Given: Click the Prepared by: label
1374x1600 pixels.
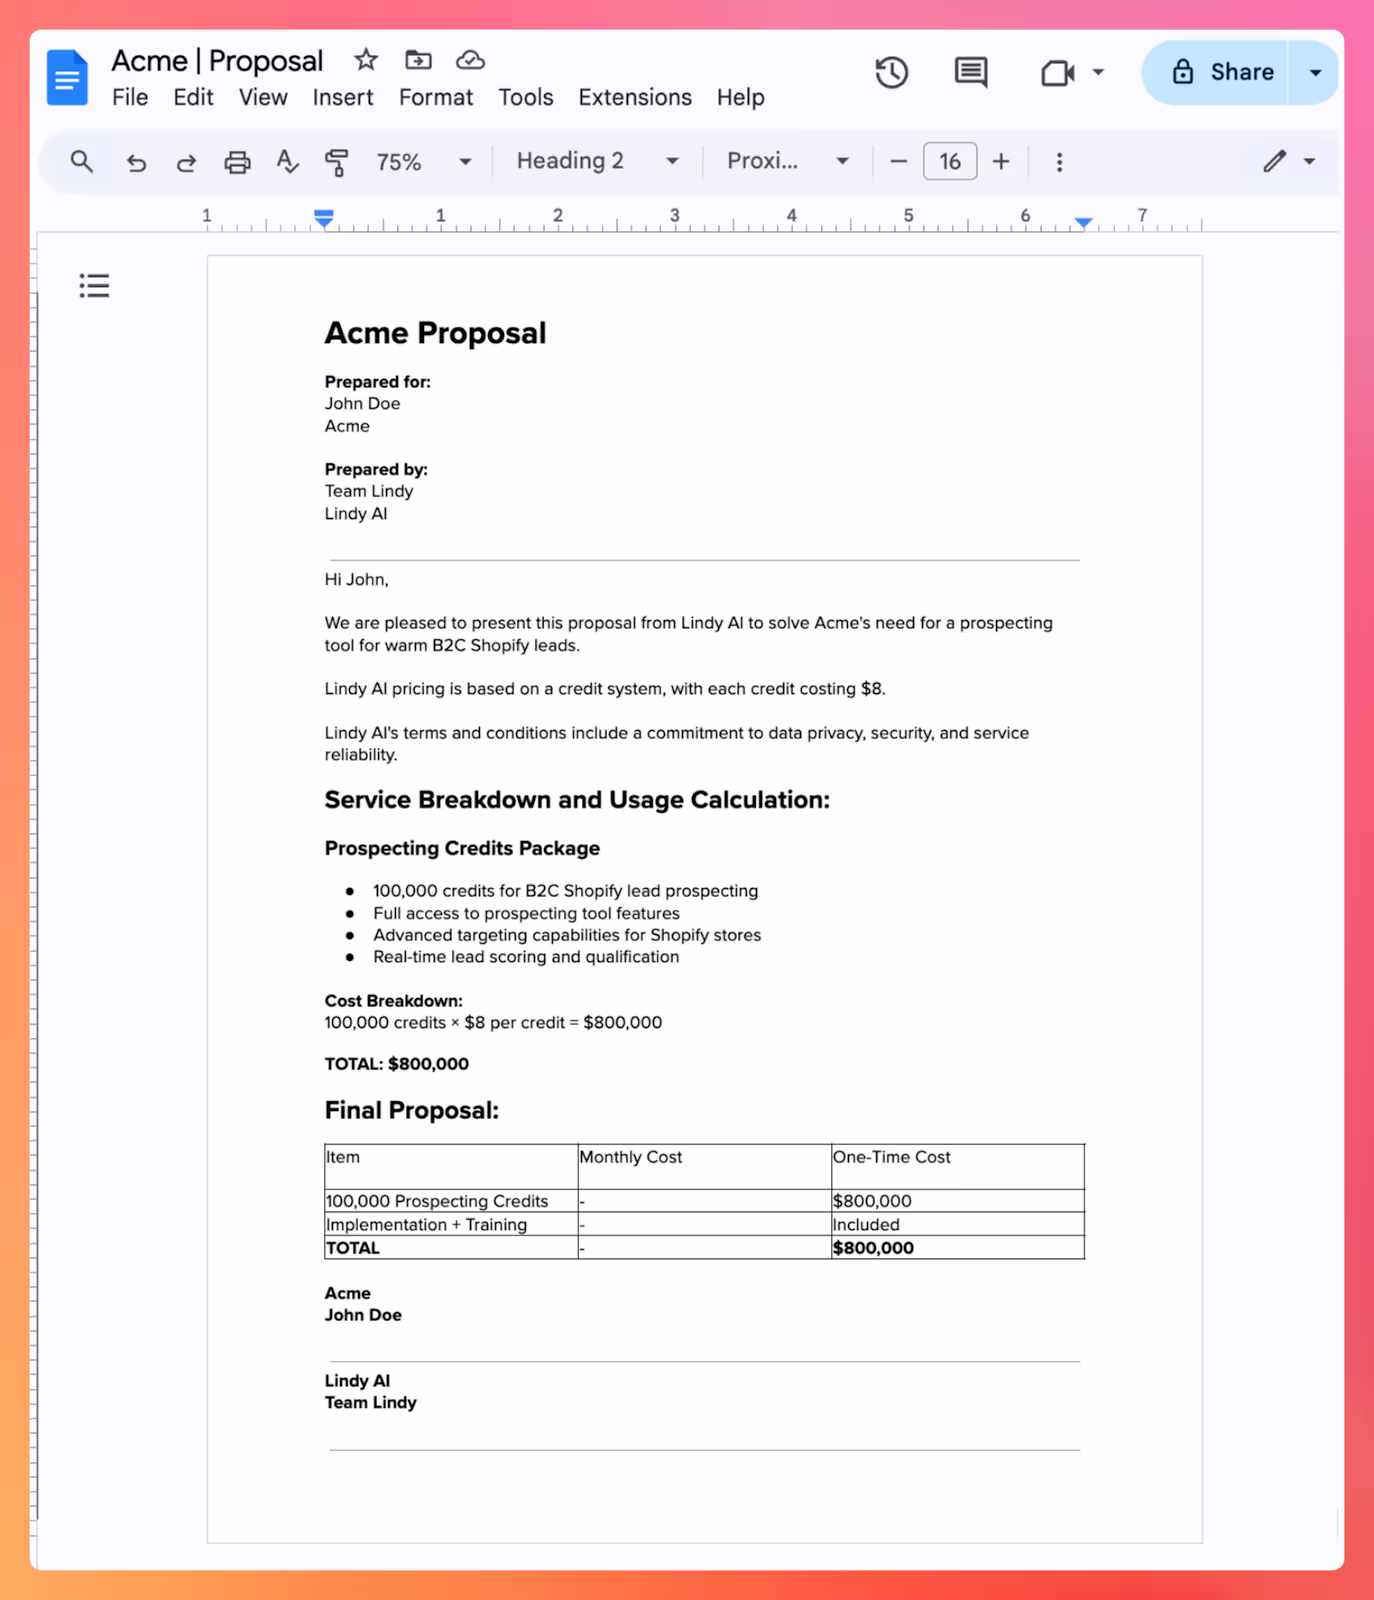Looking at the screenshot, I should point(376,469).
